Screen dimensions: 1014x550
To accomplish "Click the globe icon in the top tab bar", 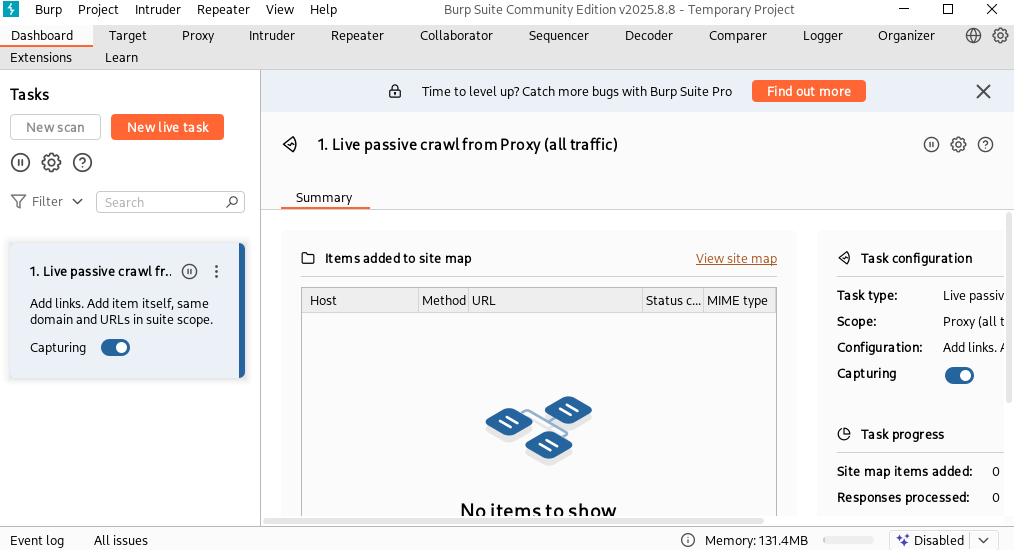I will 973,35.
